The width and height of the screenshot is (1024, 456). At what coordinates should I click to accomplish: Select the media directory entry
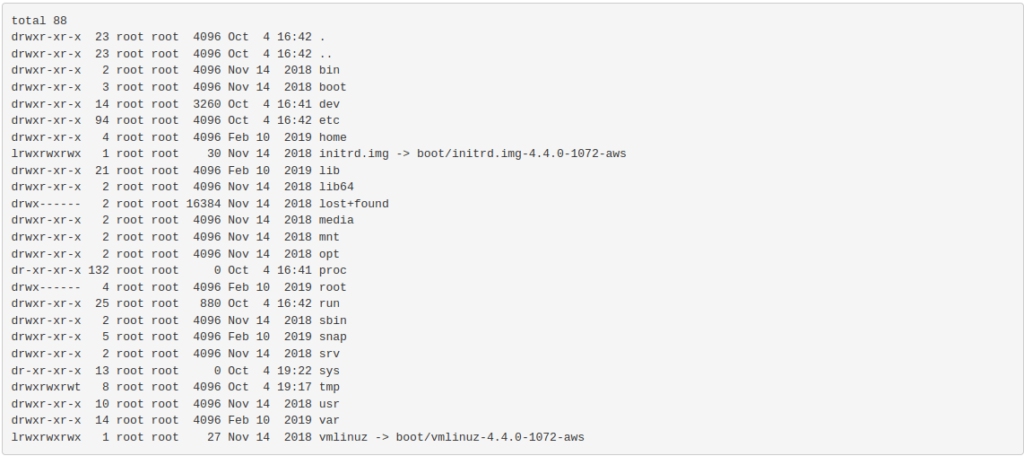[336, 221]
